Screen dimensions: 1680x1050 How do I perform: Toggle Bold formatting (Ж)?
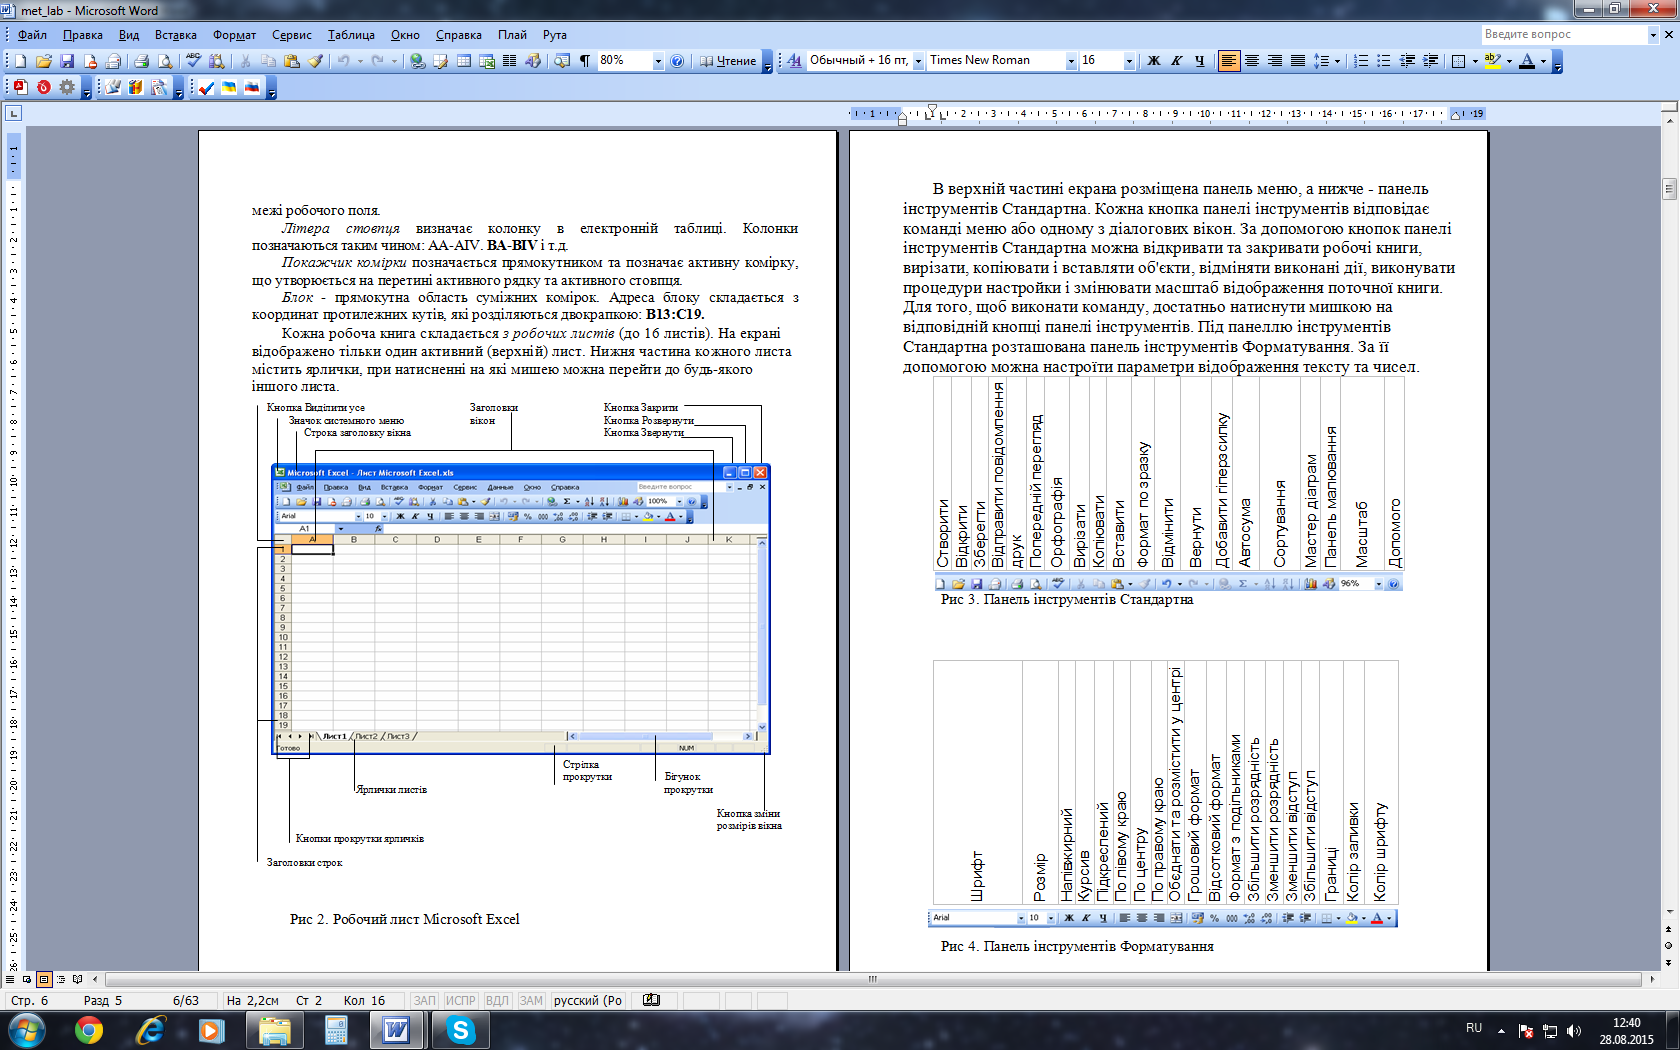(x=1153, y=61)
